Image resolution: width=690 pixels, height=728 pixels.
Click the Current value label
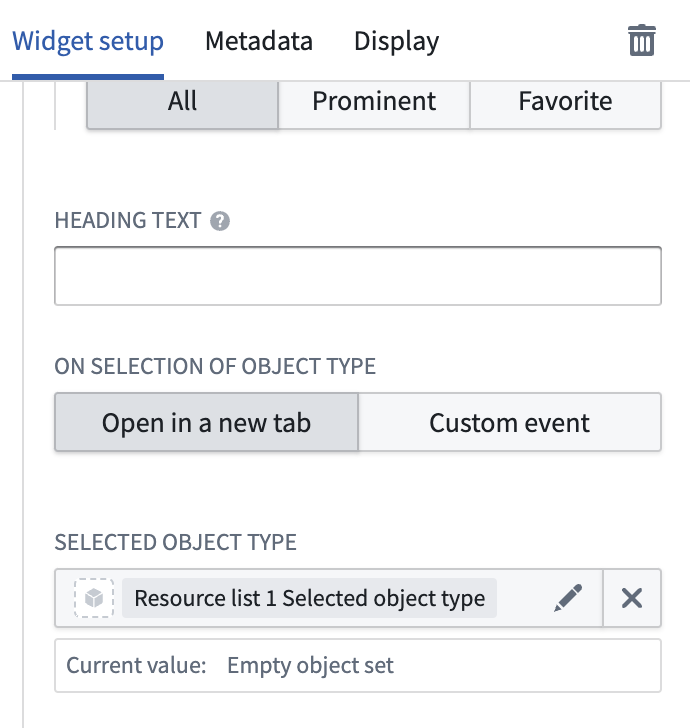point(136,665)
